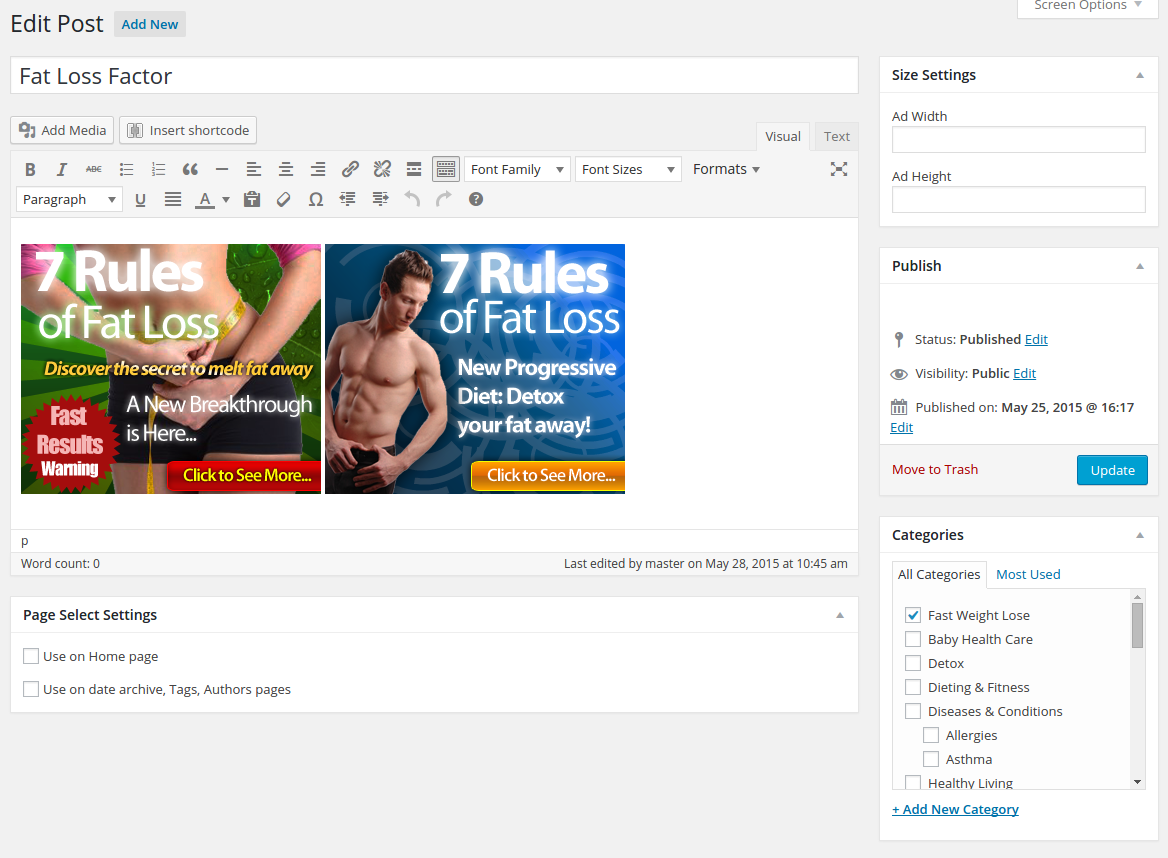Insert a bulleted list
The width and height of the screenshot is (1168, 858).
click(127, 170)
